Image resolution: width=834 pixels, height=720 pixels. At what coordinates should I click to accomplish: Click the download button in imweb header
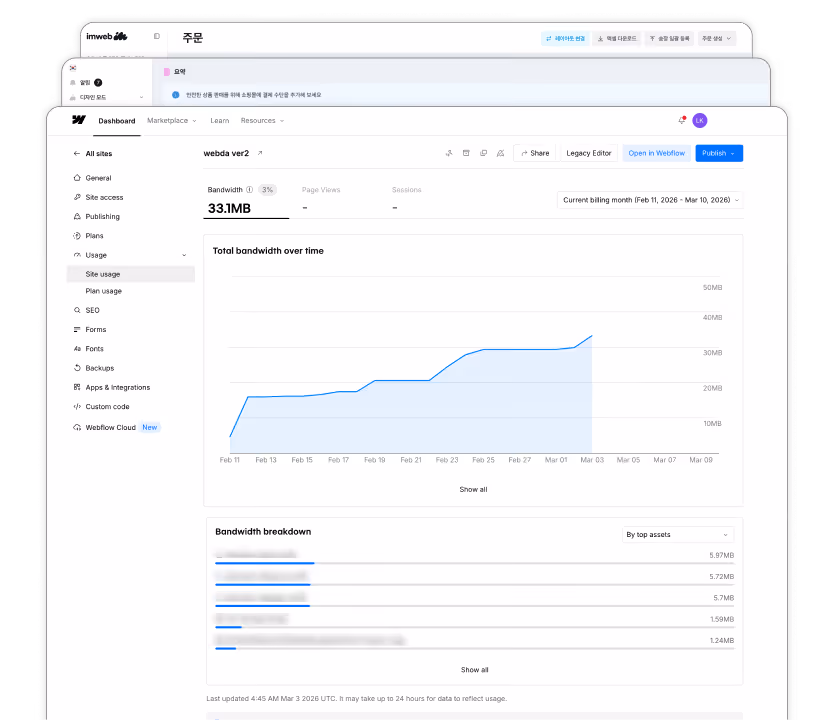click(616, 38)
